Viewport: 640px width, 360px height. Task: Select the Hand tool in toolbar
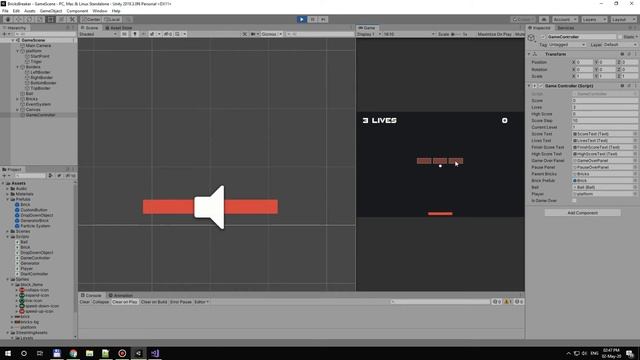pyautogui.click(x=7, y=19)
